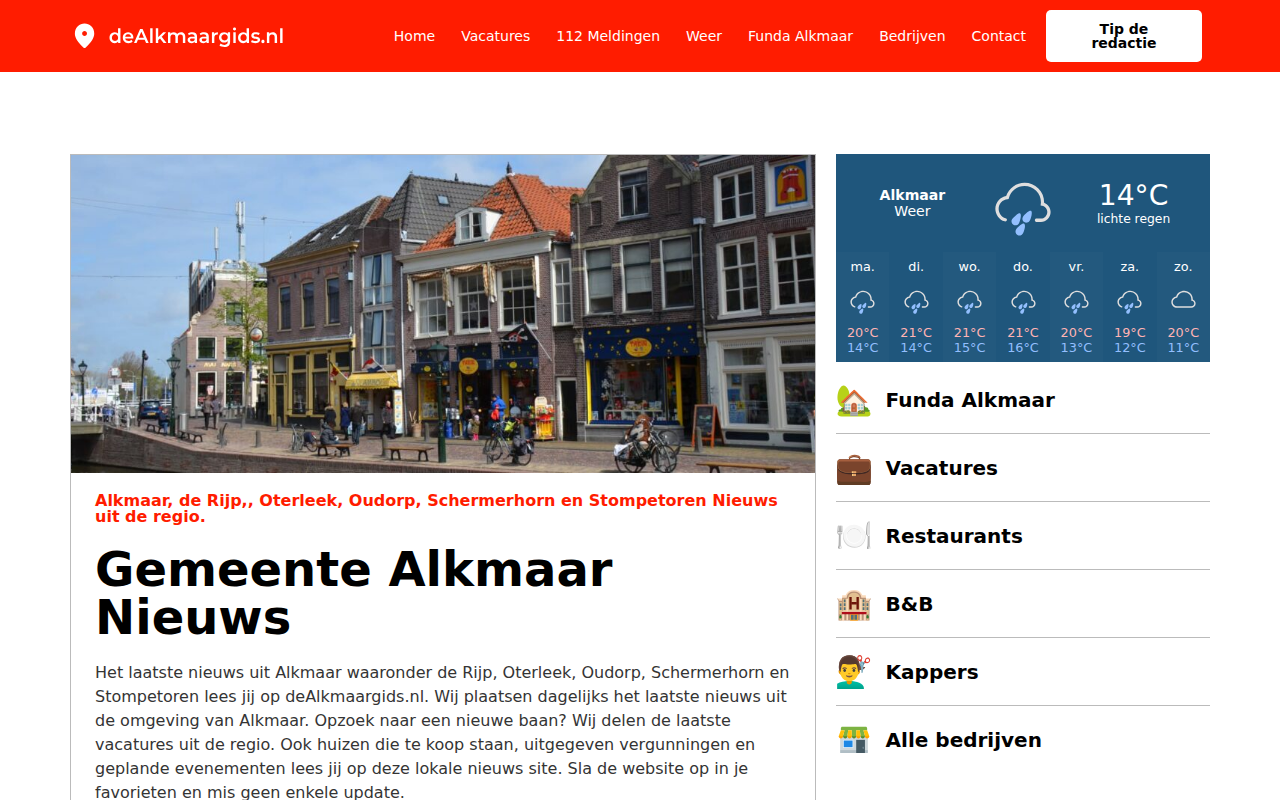
Task: Click the Tip de redactie button
Action: pos(1124,36)
